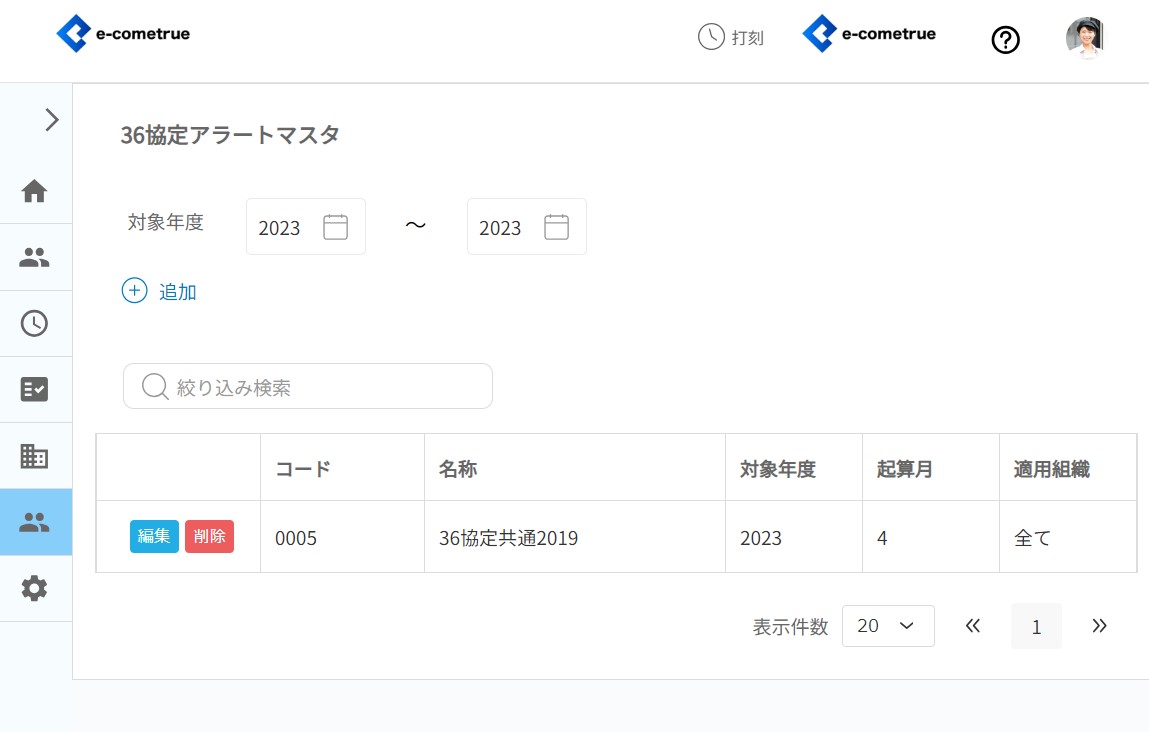Image resolution: width=1149 pixels, height=732 pixels.
Task: Click the 打刻 clock-in button
Action: coord(731,37)
